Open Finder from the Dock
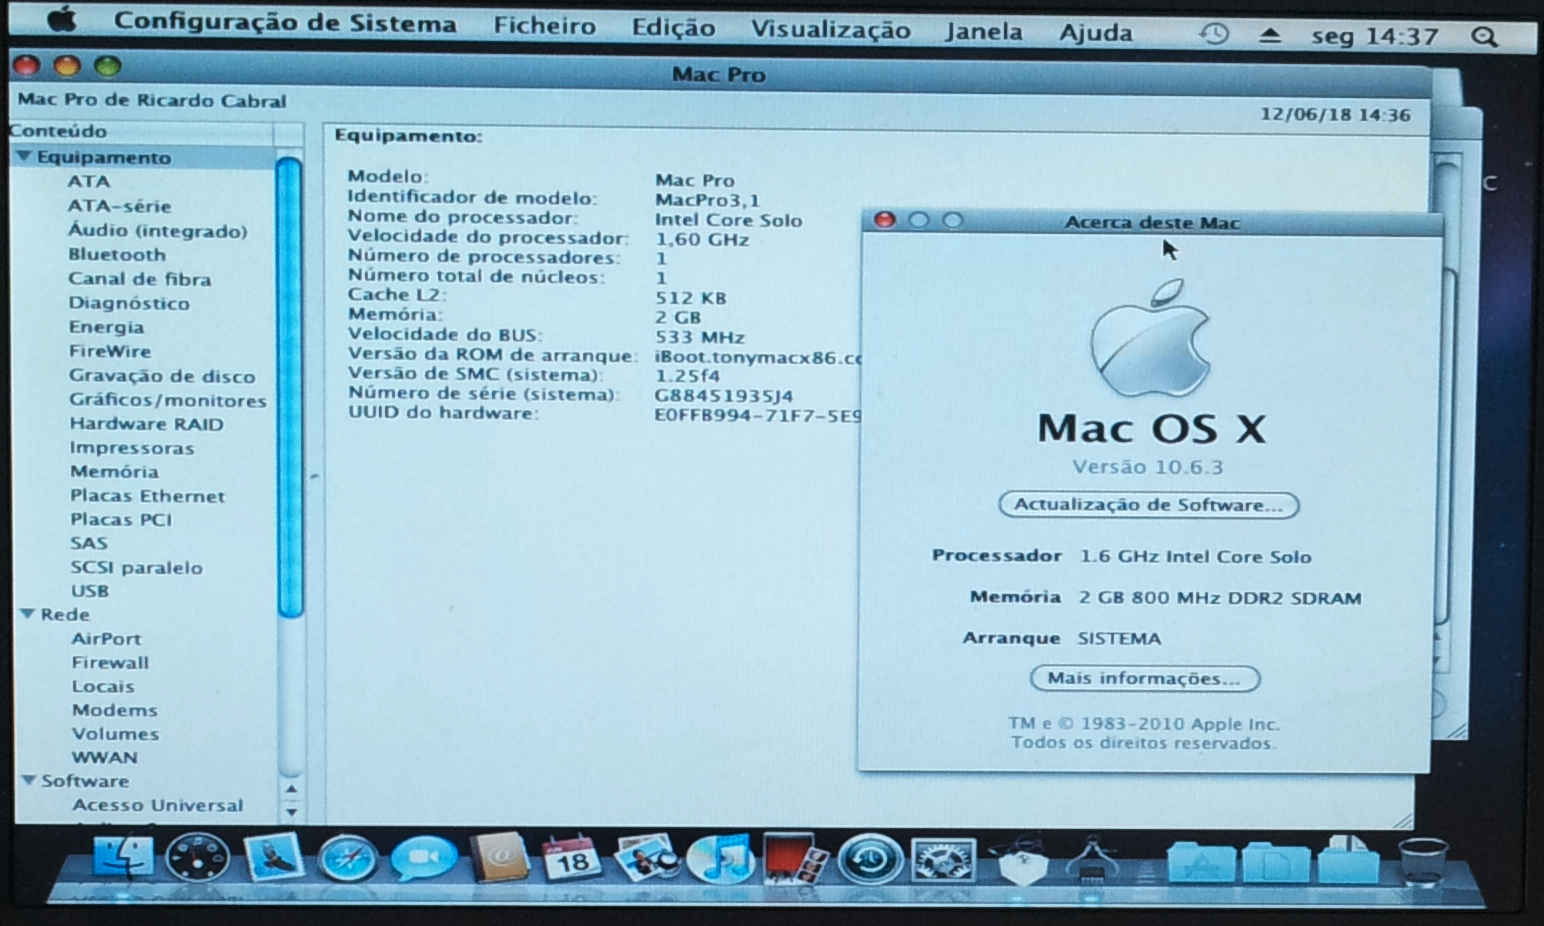 [124, 858]
